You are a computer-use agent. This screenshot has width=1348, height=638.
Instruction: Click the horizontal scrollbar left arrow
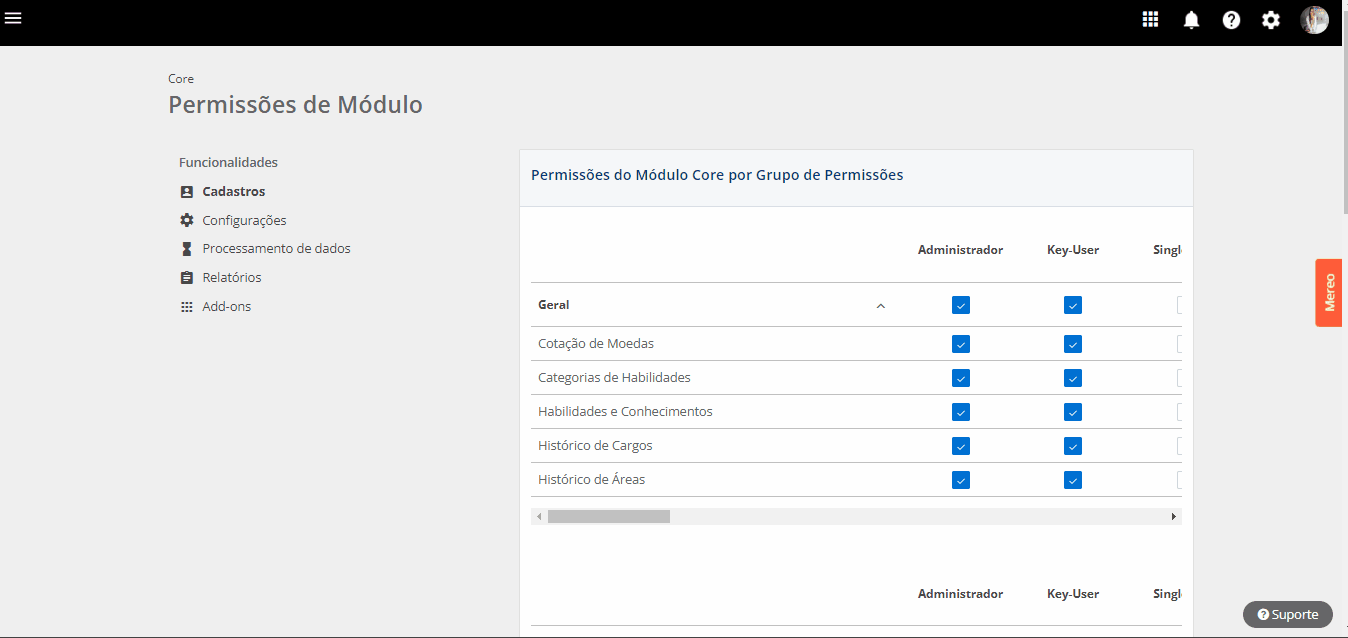point(539,517)
